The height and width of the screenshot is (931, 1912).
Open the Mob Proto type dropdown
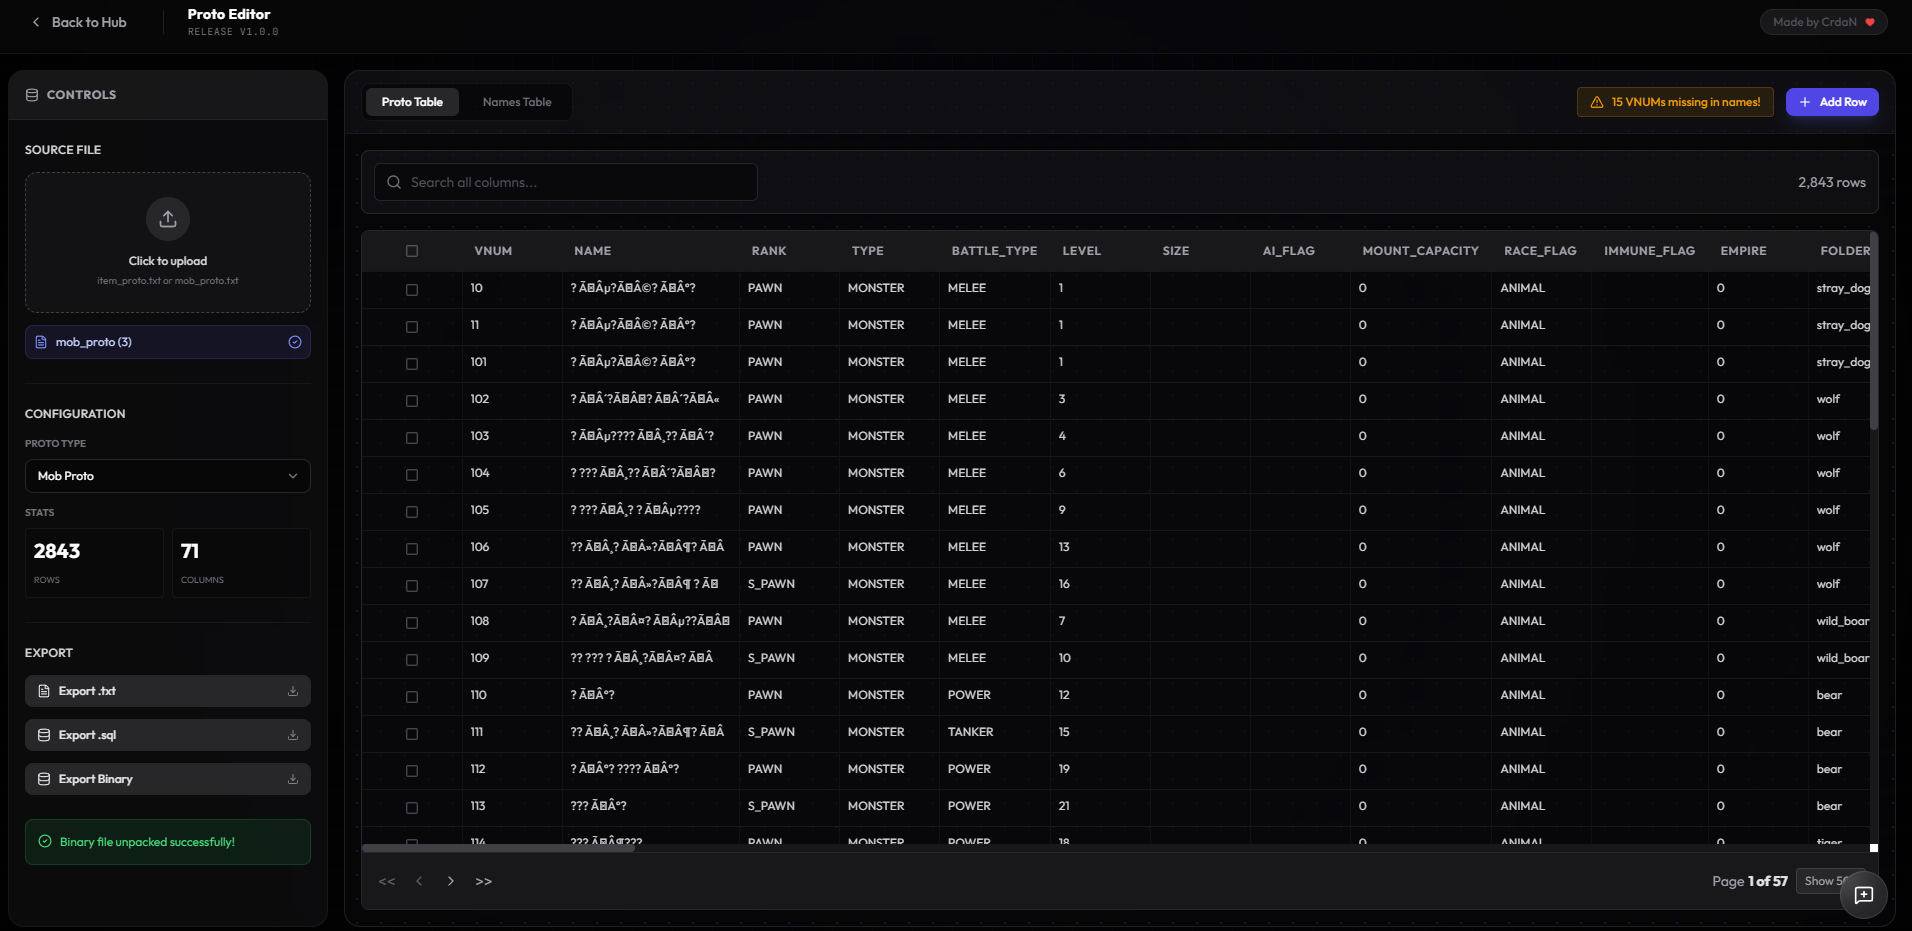click(167, 476)
